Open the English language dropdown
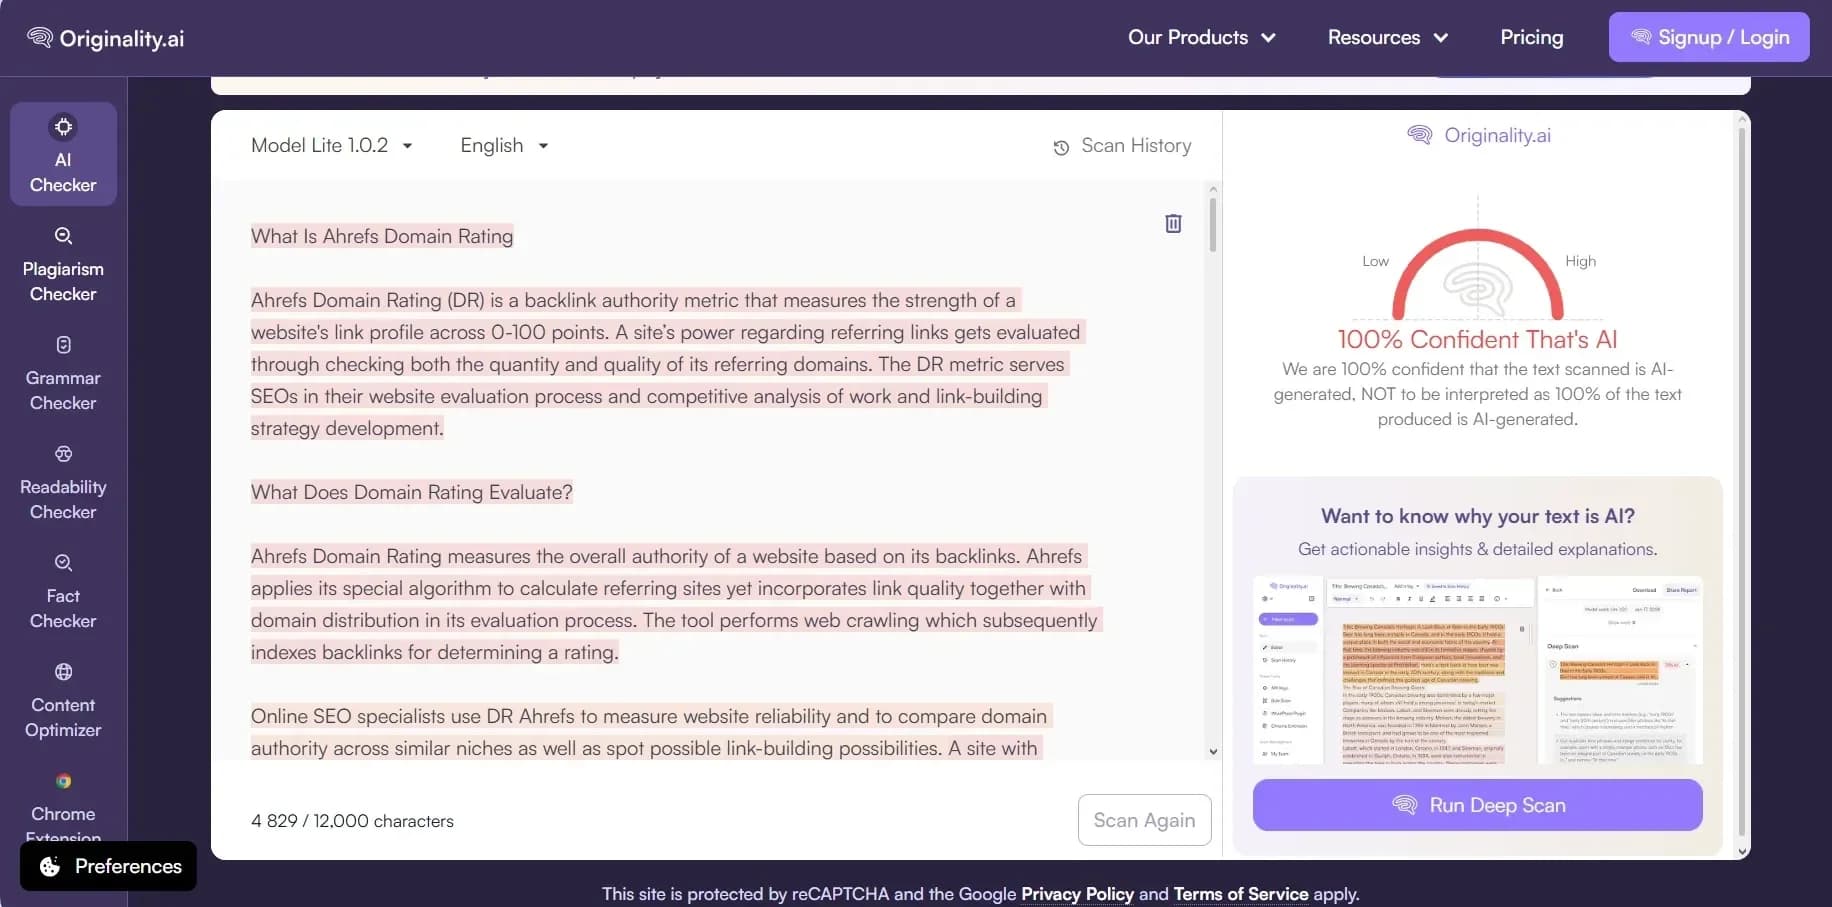The image size is (1832, 907). coord(504,145)
